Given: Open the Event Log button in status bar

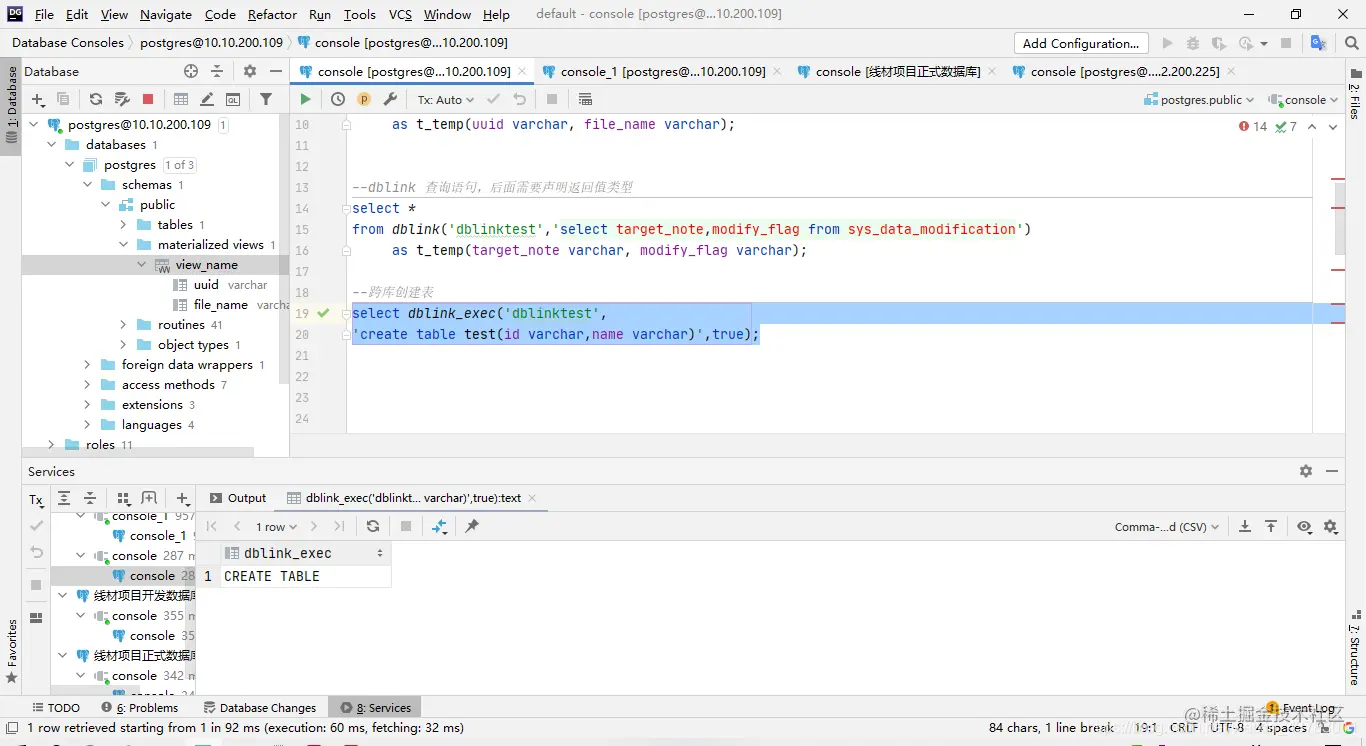Looking at the screenshot, I should tap(1303, 707).
